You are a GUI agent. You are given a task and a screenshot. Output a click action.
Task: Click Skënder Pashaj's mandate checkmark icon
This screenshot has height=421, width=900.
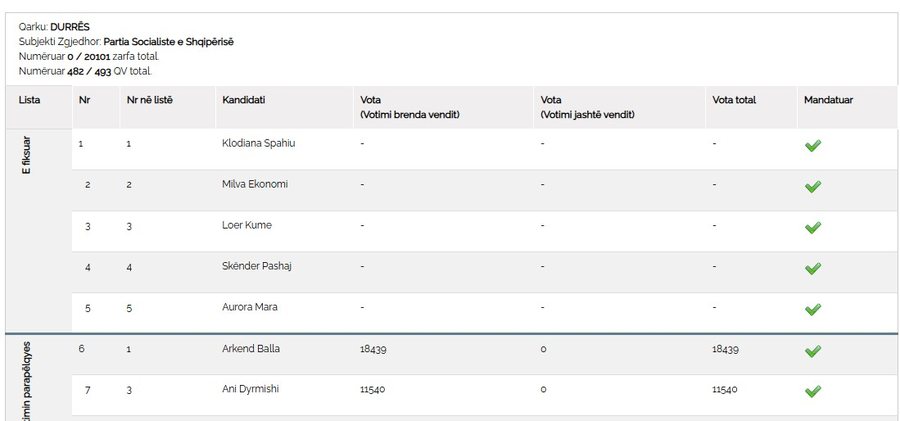[x=813, y=269]
